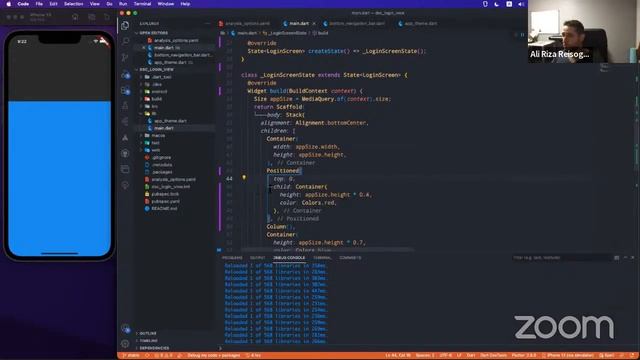
Task: Switch to the COMMENTS panel tab
Action: coord(350,258)
